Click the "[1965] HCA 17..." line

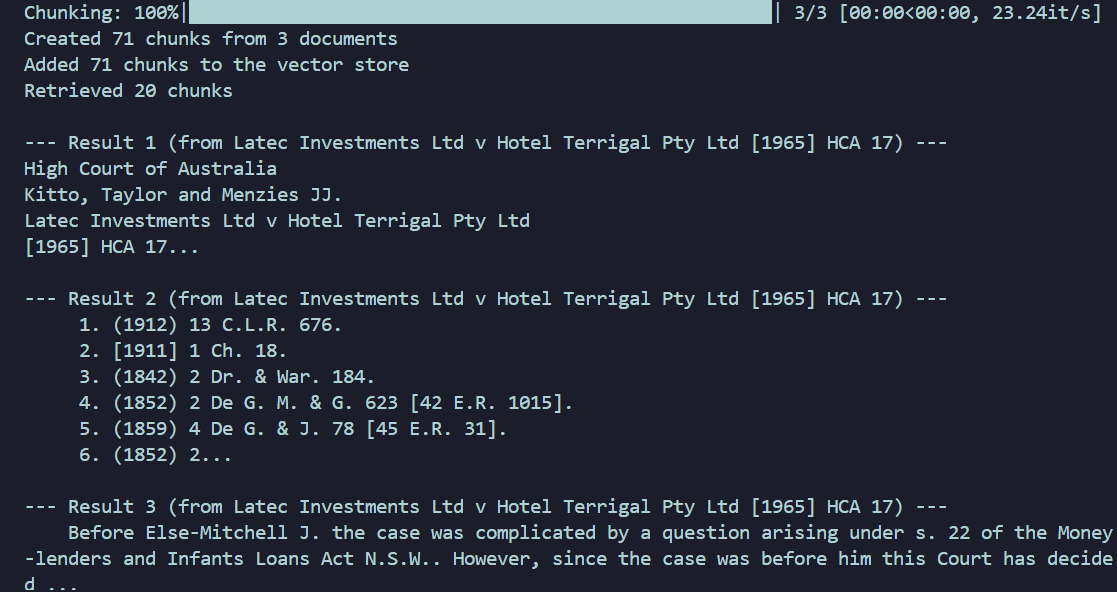tap(111, 247)
